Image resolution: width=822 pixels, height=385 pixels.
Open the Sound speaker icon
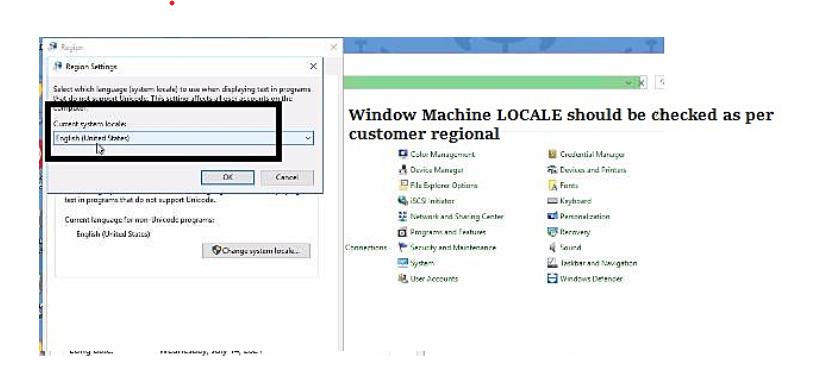(x=552, y=247)
